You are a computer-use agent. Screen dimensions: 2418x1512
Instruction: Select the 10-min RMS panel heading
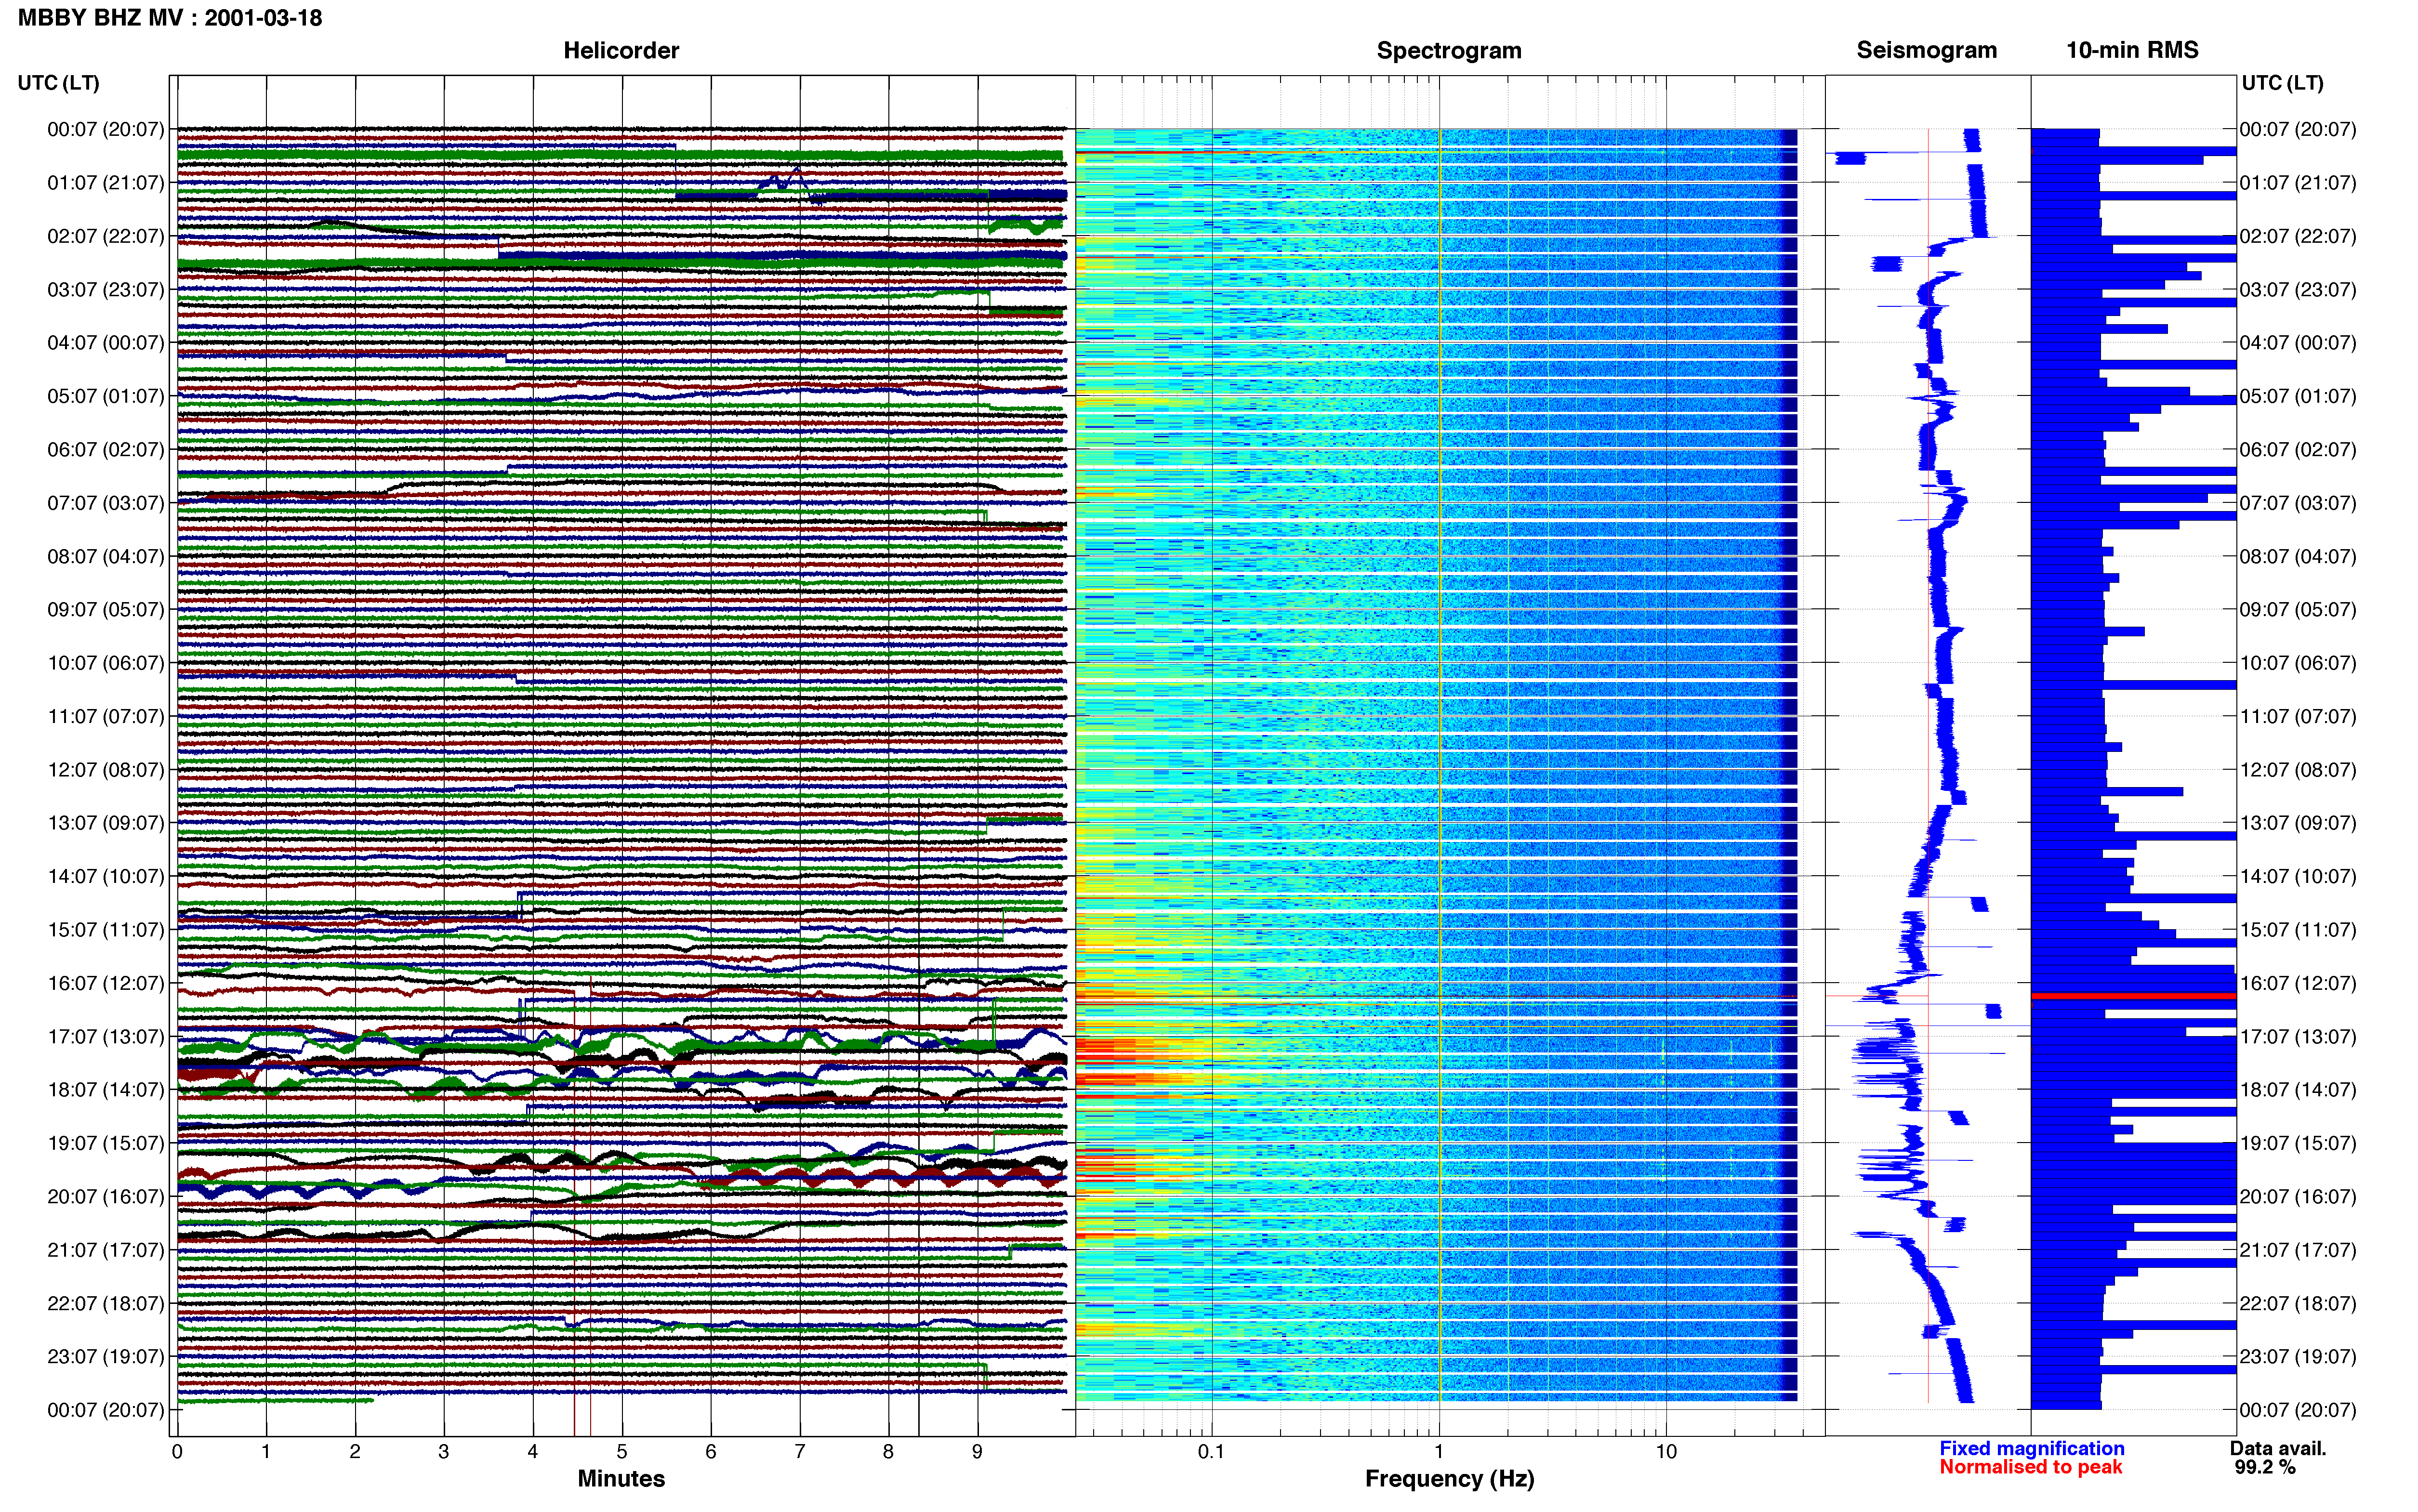pyautogui.click(x=2132, y=51)
